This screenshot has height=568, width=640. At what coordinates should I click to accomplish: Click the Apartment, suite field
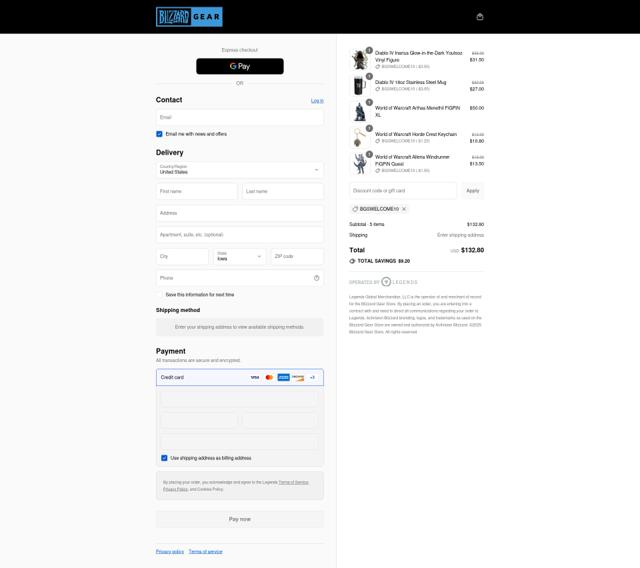point(240,235)
